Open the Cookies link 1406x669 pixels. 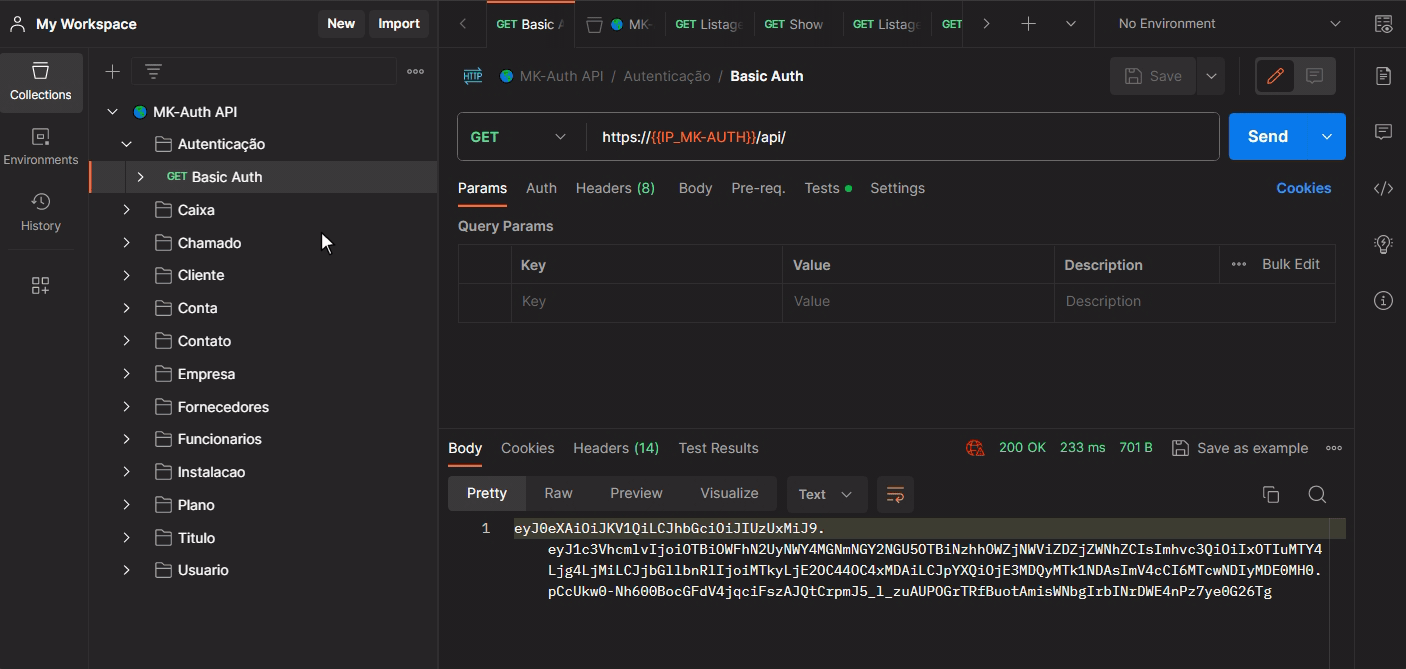1303,188
